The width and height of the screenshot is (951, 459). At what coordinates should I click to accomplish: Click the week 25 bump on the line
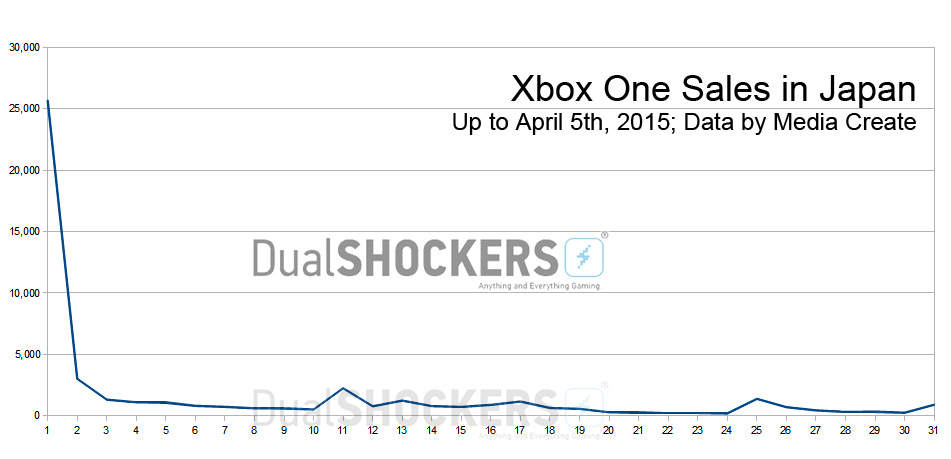[757, 398]
